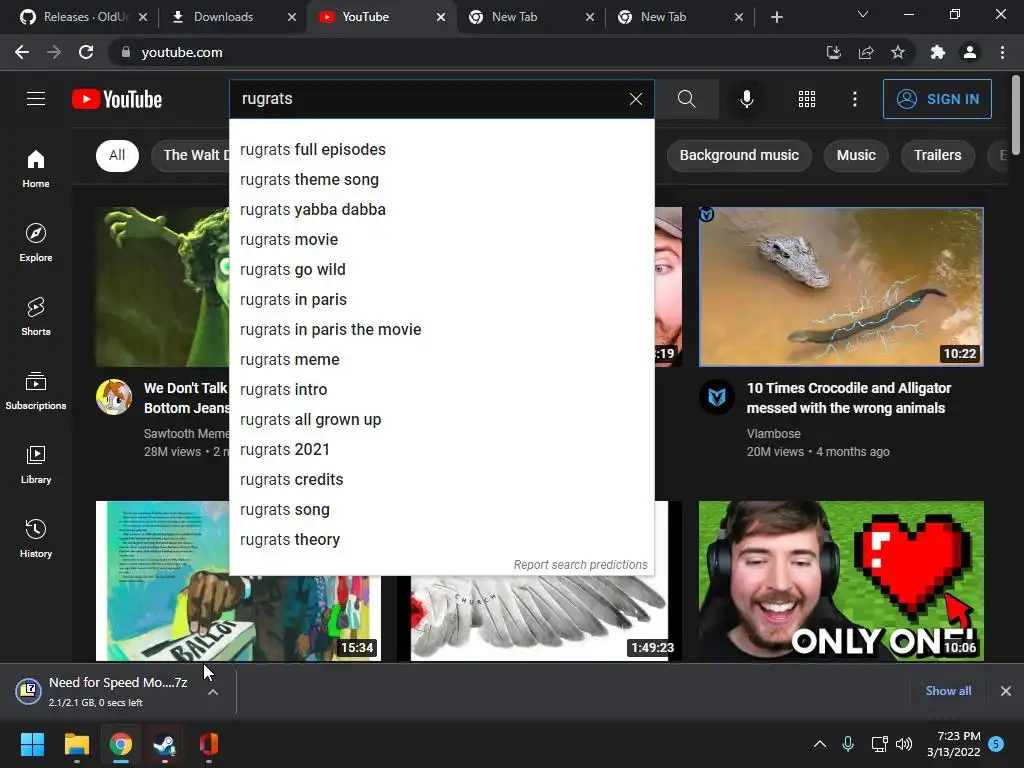Open the taskbar volume control
The image size is (1024, 768).
click(x=904, y=744)
